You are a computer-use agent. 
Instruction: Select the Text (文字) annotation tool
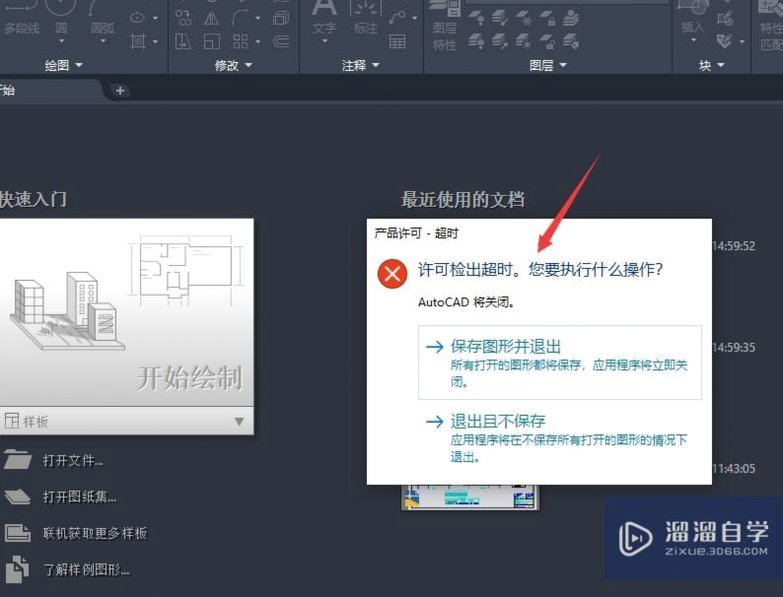(324, 17)
